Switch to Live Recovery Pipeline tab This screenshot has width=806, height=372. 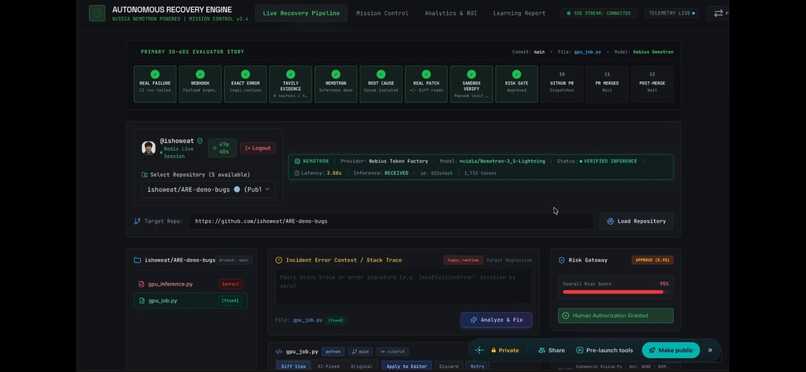coord(301,13)
